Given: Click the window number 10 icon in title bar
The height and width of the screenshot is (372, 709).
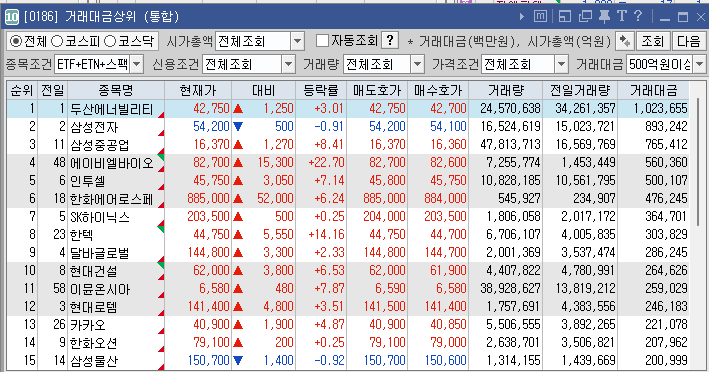Looking at the screenshot, I should tap(12, 17).
